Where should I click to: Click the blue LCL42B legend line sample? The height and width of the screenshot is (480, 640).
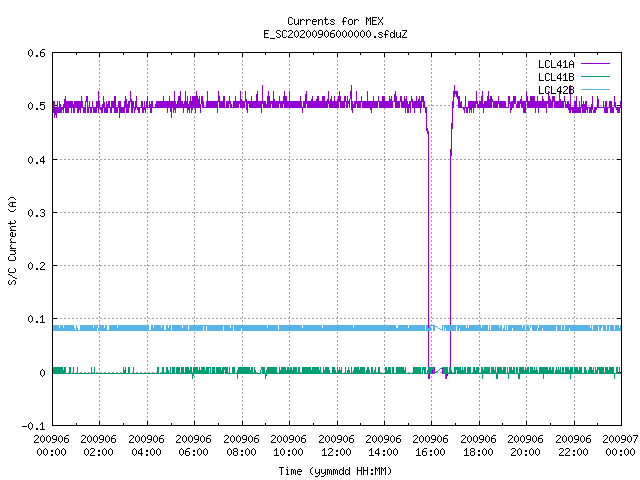coord(595,89)
